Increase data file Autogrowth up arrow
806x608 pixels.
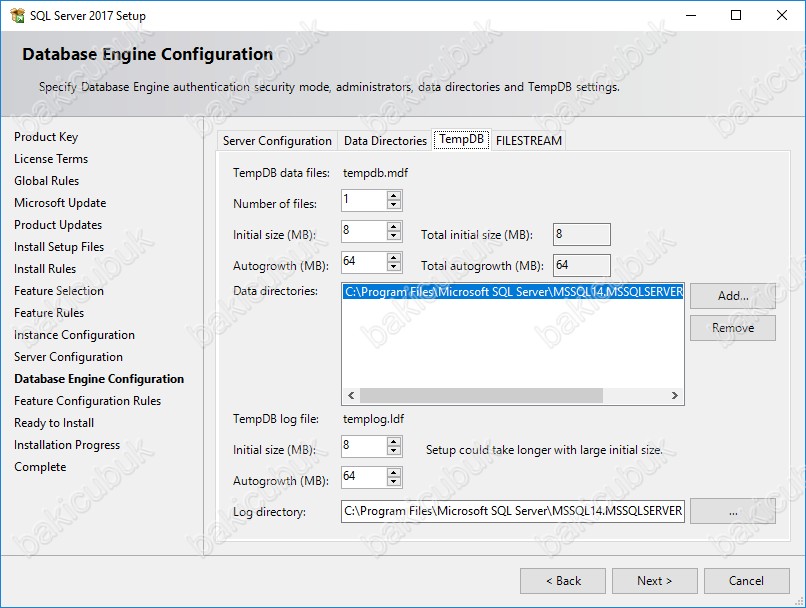[x=394, y=257]
